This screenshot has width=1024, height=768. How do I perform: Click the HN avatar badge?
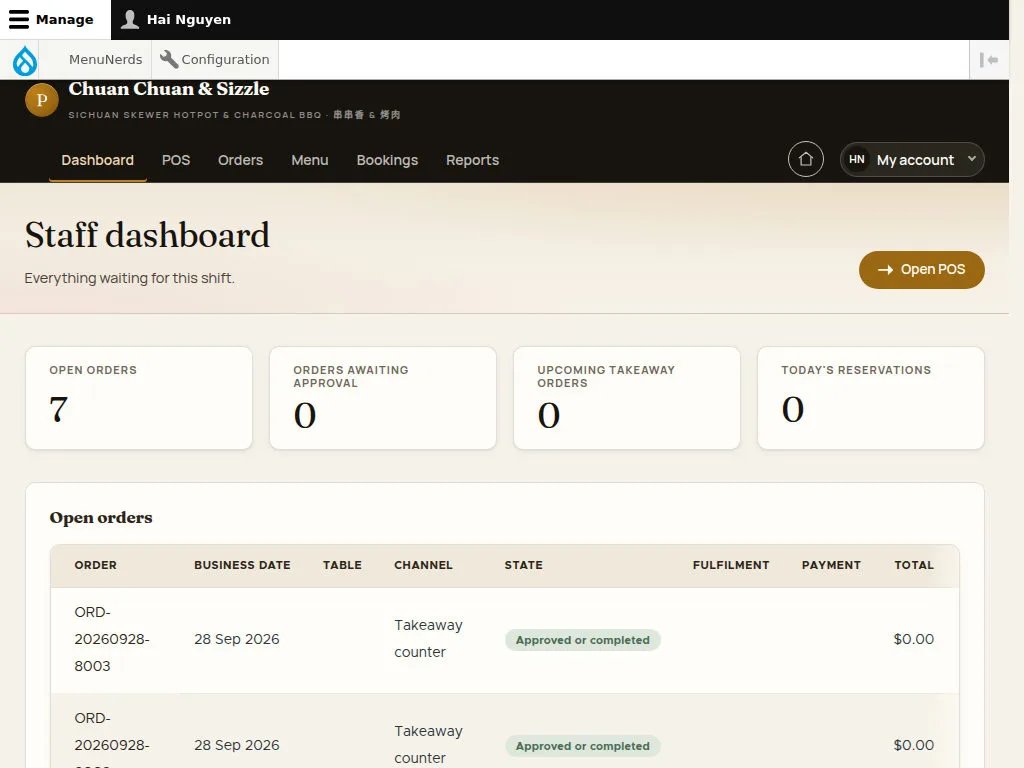coord(857,159)
